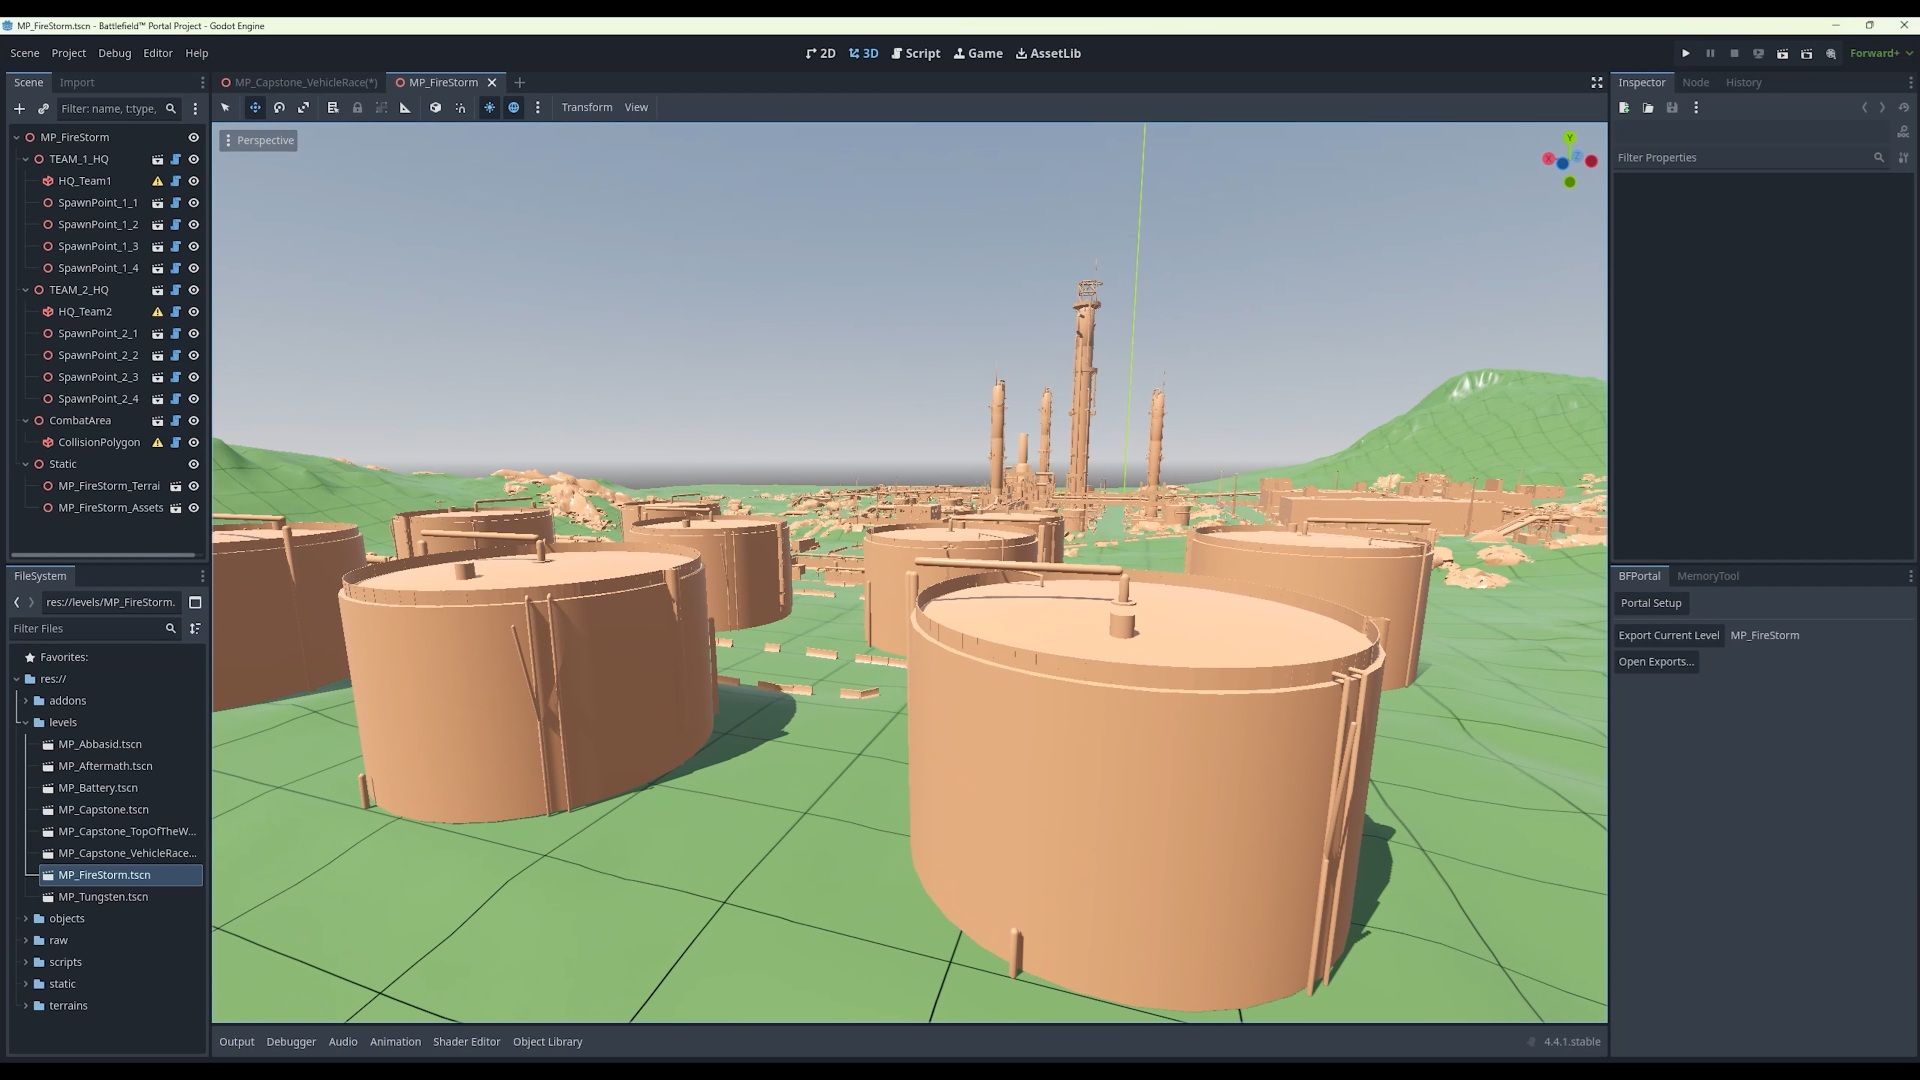Click the Portal Setup button
This screenshot has height=1080, width=1920.
tap(1650, 603)
